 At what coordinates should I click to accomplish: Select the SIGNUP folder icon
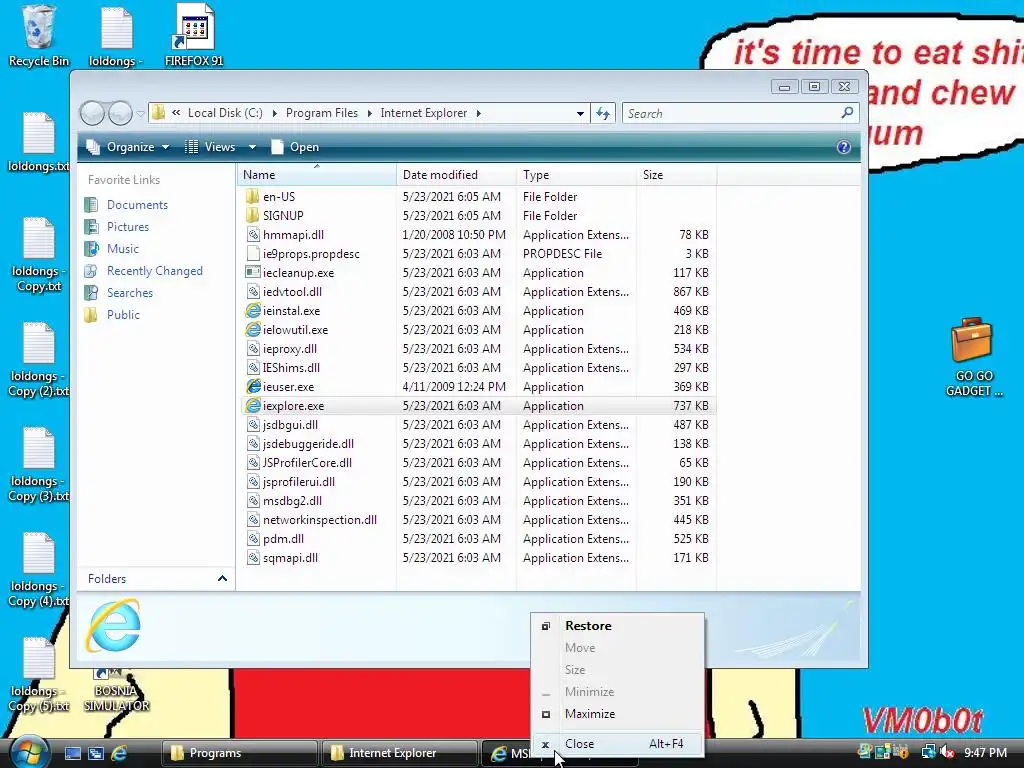tap(252, 216)
